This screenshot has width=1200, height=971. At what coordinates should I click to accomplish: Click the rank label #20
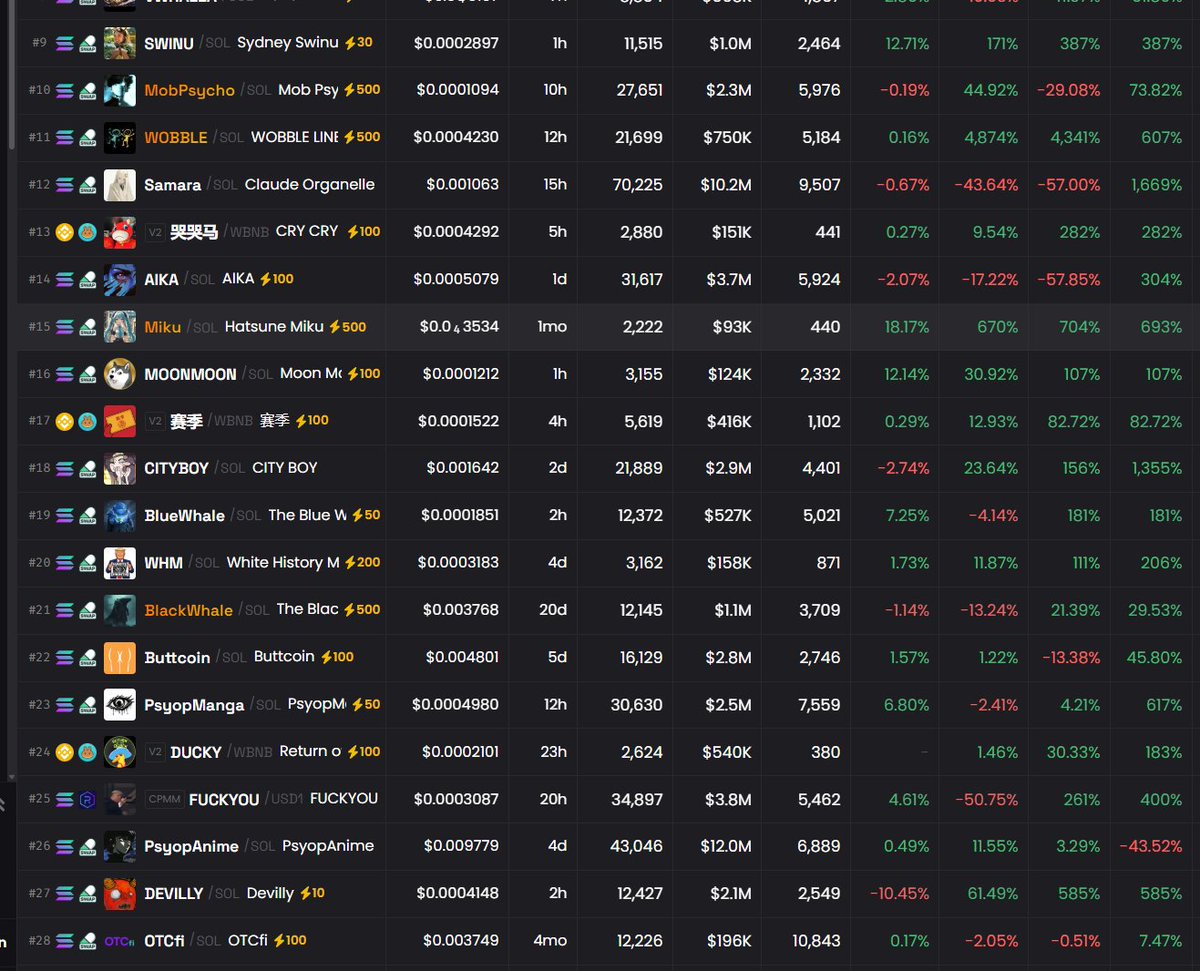[x=39, y=563]
